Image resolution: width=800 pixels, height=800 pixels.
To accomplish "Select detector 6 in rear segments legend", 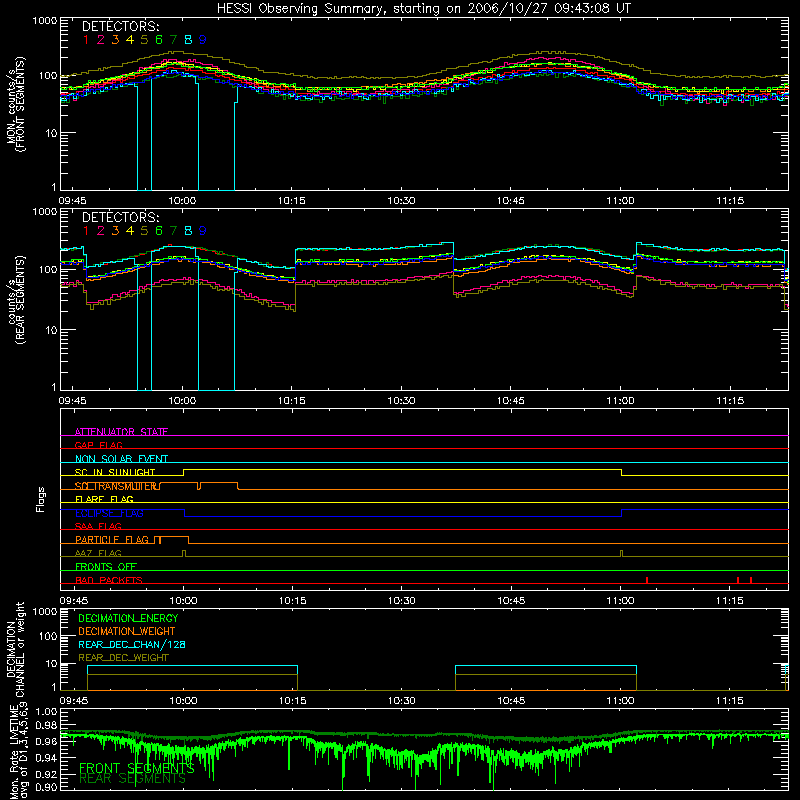I will click(x=159, y=231).
